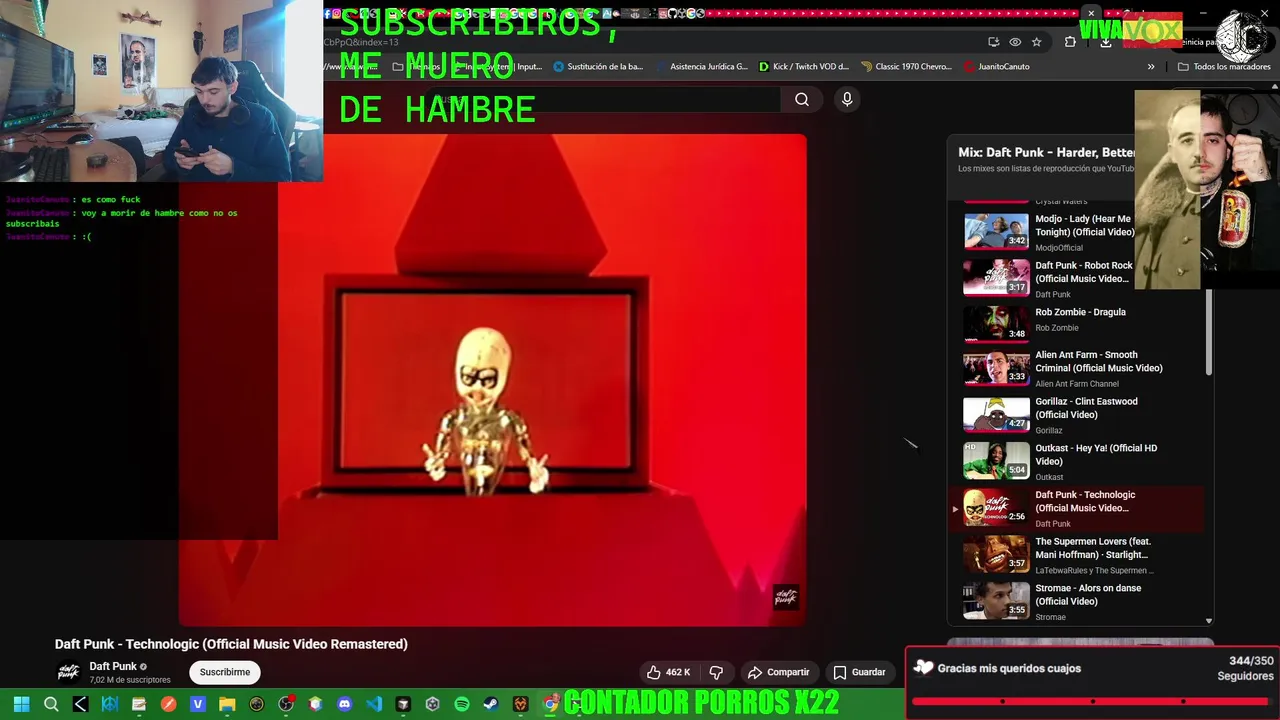The width and height of the screenshot is (1280, 720).
Task: Open the JuanitoCanuto bookmark
Action: coord(997,67)
